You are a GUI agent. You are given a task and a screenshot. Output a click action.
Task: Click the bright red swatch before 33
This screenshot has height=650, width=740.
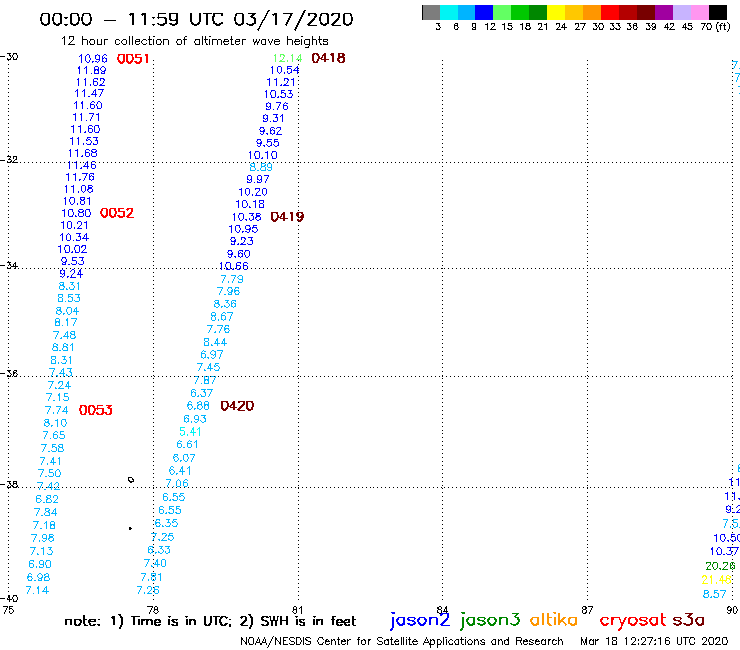[610, 12]
